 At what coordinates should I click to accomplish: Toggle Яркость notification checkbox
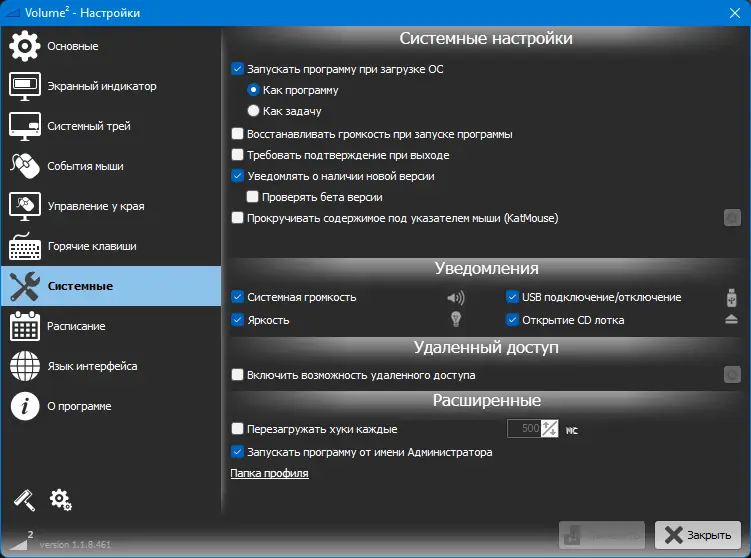(x=237, y=319)
